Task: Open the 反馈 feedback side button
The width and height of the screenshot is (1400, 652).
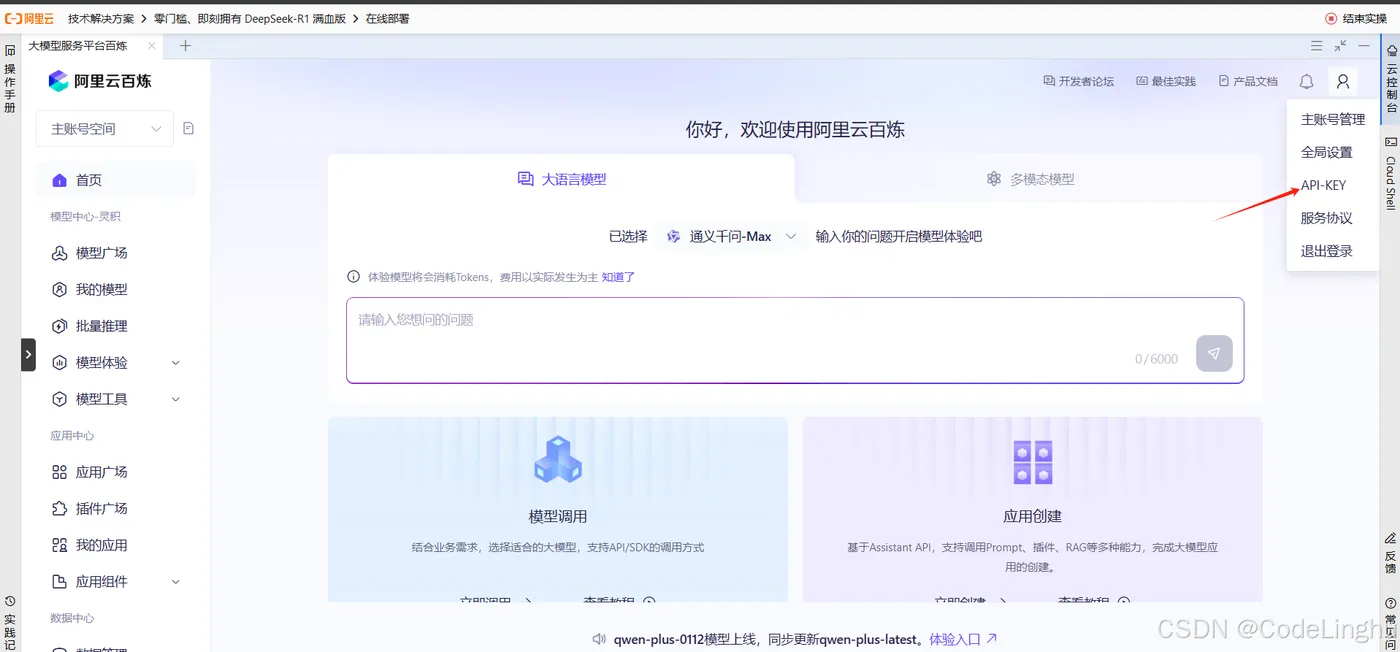Action: click(x=1391, y=554)
